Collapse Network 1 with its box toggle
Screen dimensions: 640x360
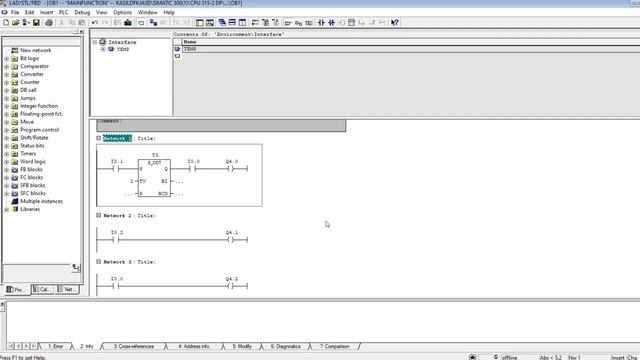98,138
